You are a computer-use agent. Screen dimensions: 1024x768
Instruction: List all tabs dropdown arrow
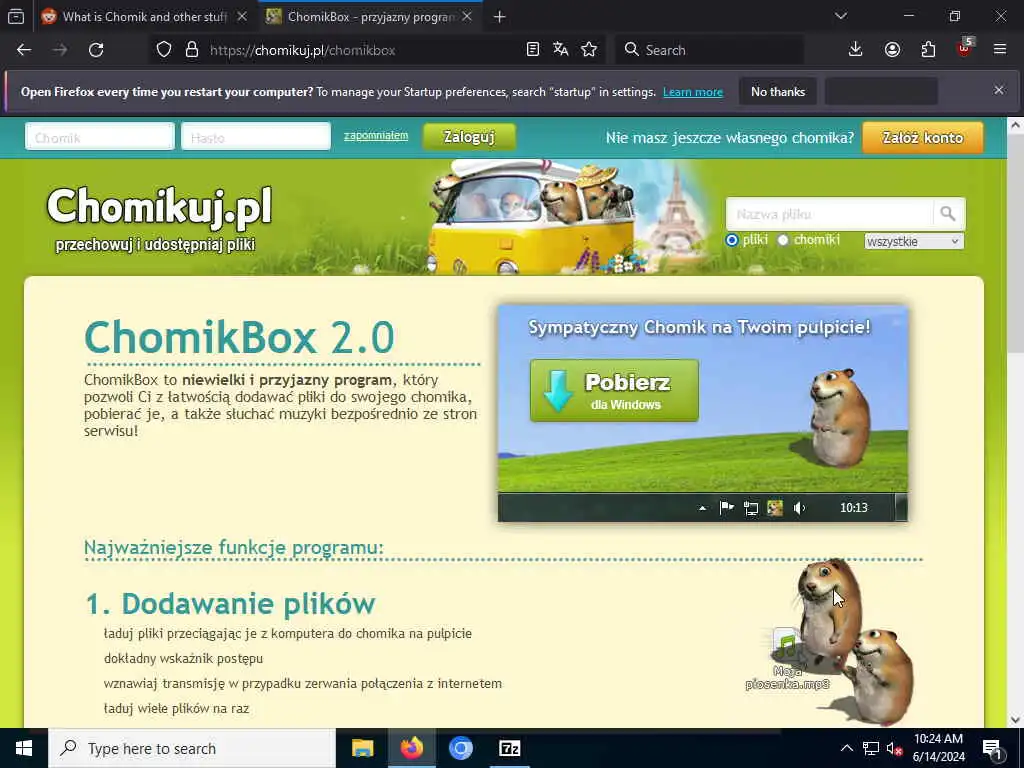point(840,16)
